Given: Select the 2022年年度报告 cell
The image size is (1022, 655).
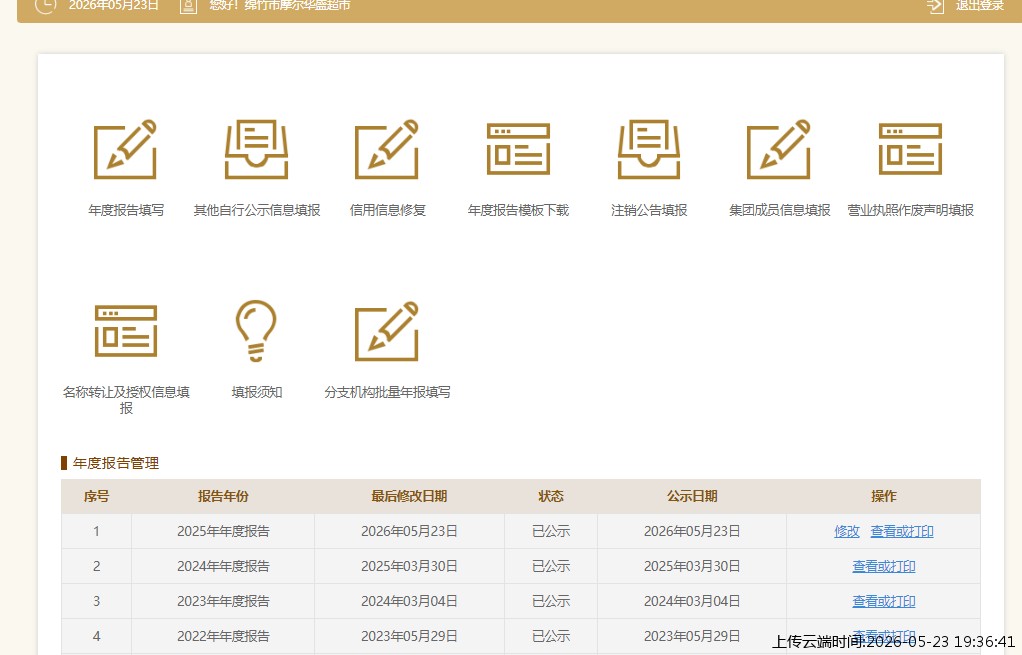Looking at the screenshot, I should click(223, 636).
